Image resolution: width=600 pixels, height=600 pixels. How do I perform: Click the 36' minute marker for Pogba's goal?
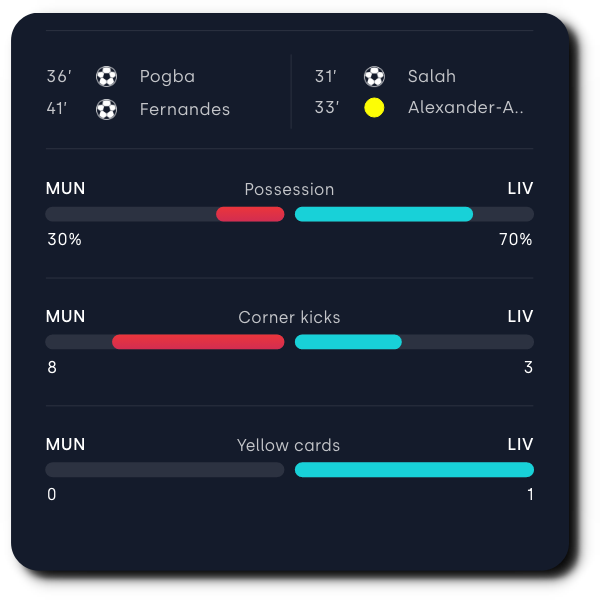click(x=59, y=76)
